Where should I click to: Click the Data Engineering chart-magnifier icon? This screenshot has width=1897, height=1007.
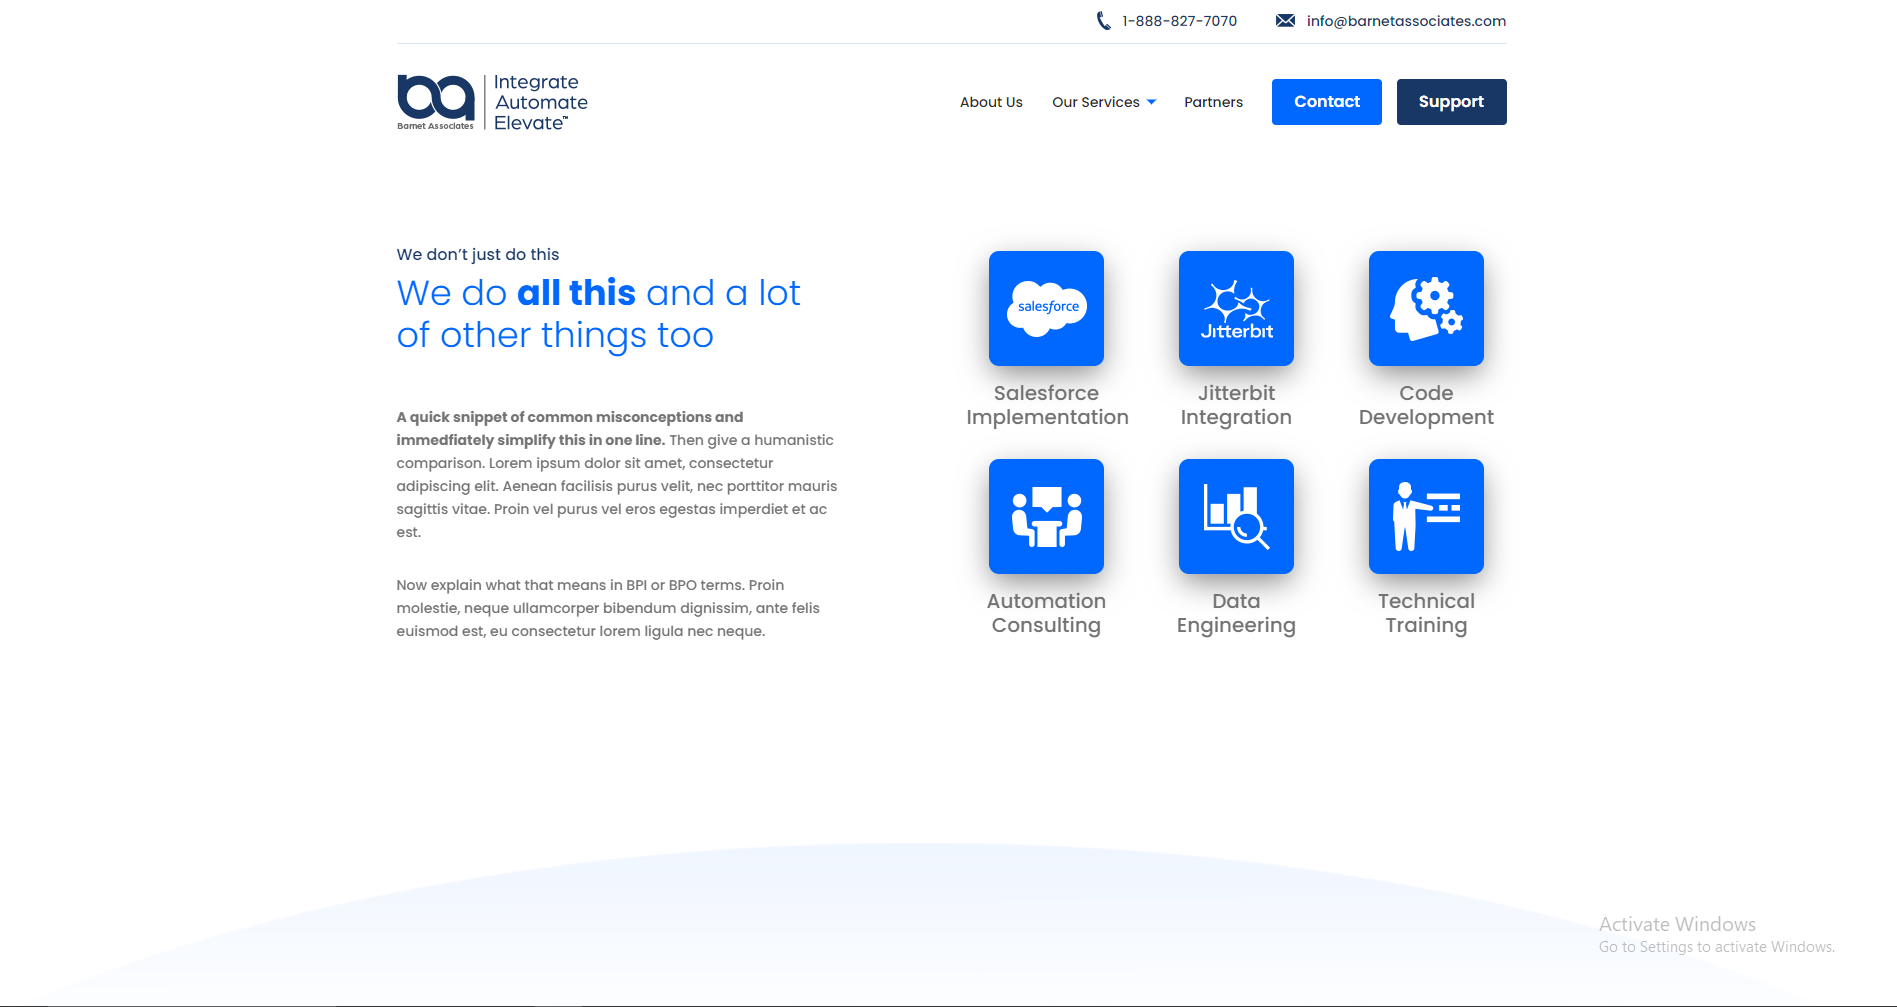[1236, 516]
